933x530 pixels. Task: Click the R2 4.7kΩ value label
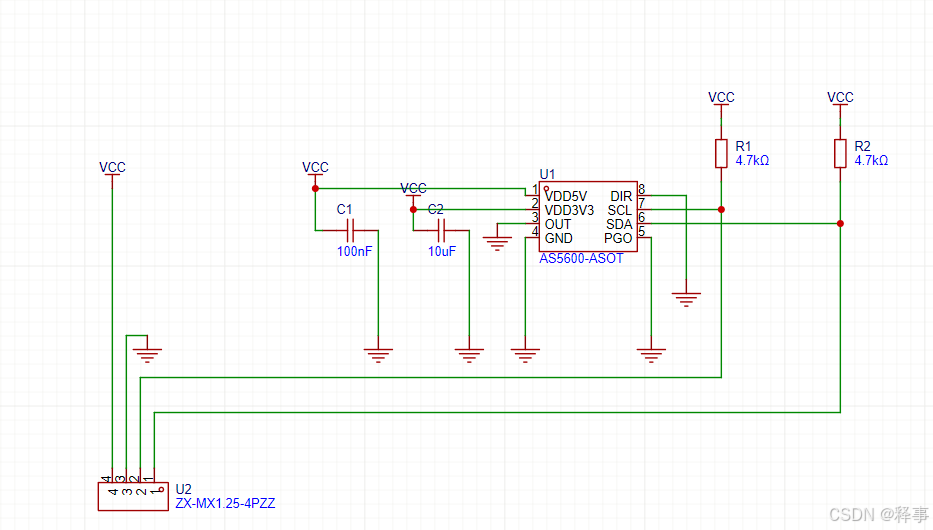[871, 161]
